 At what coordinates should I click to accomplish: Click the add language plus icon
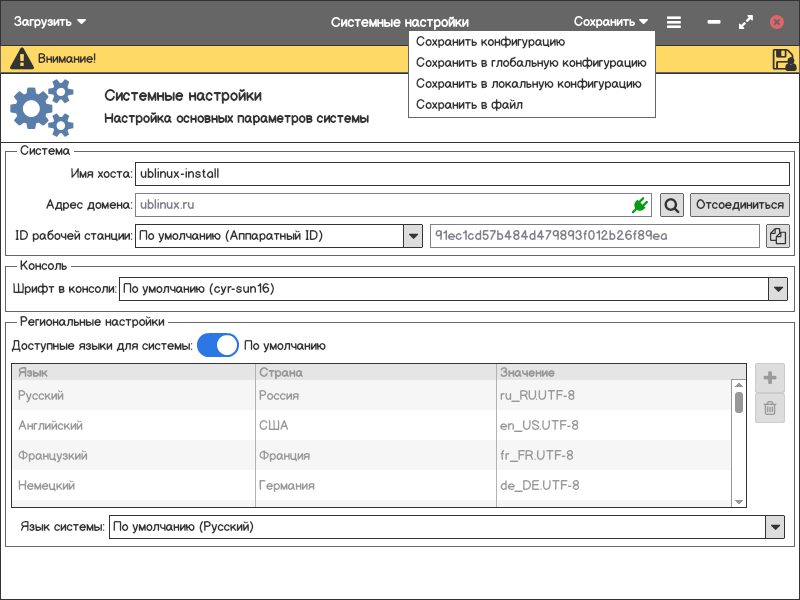[x=769, y=378]
